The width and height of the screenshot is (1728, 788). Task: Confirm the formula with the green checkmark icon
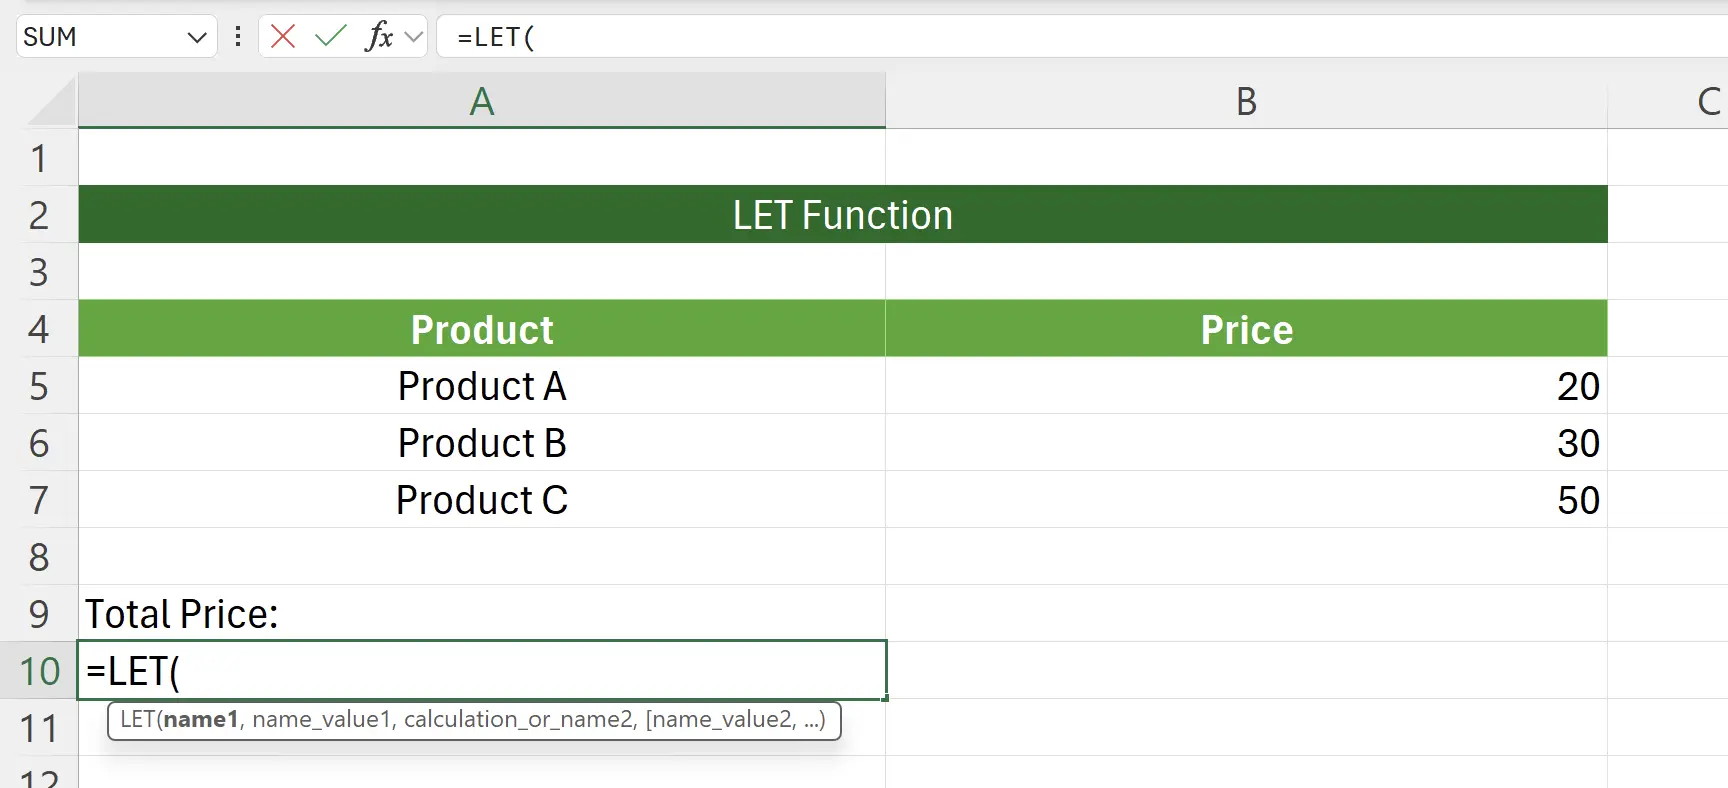pyautogui.click(x=330, y=36)
